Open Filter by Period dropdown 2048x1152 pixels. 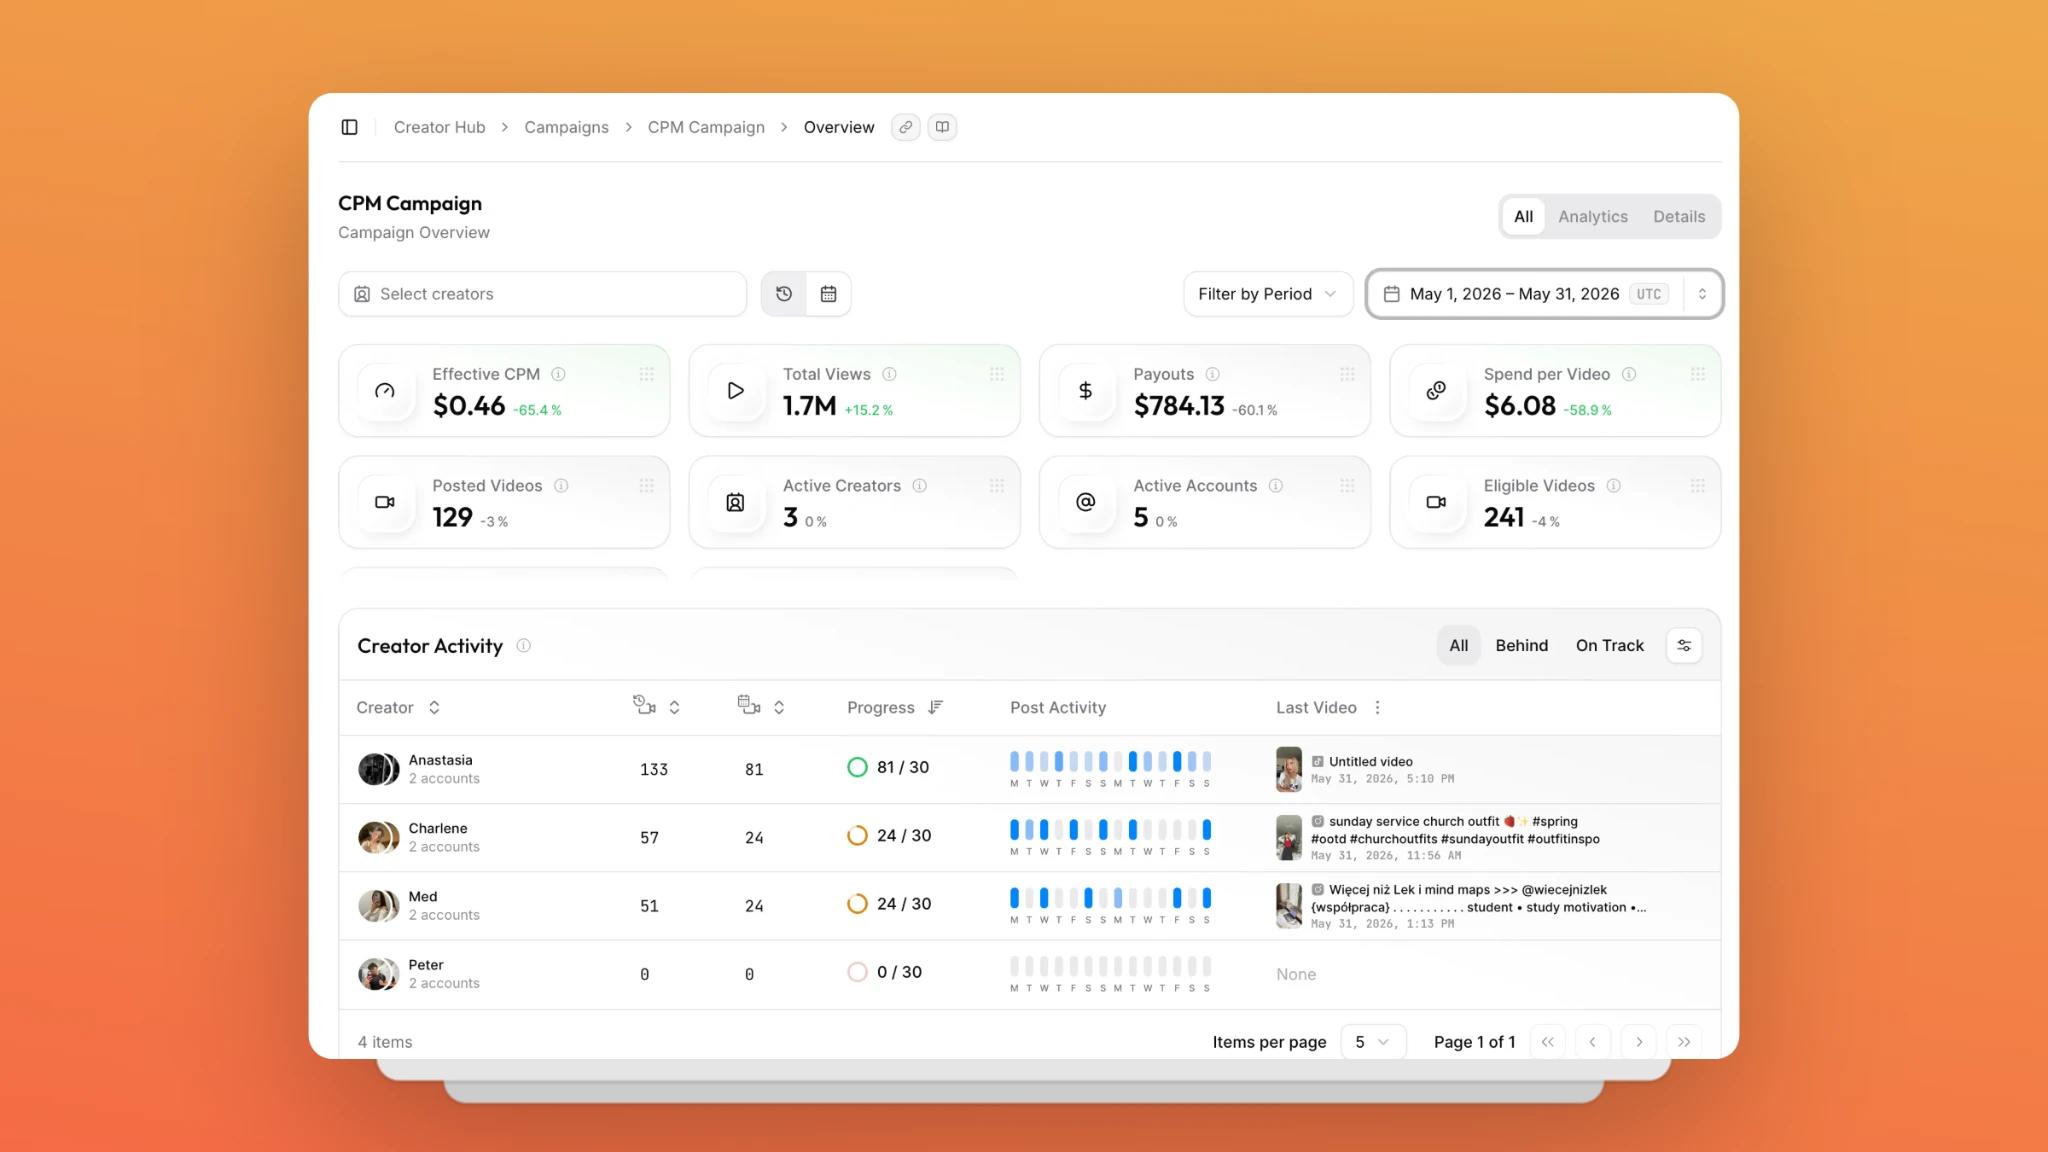1267,294
